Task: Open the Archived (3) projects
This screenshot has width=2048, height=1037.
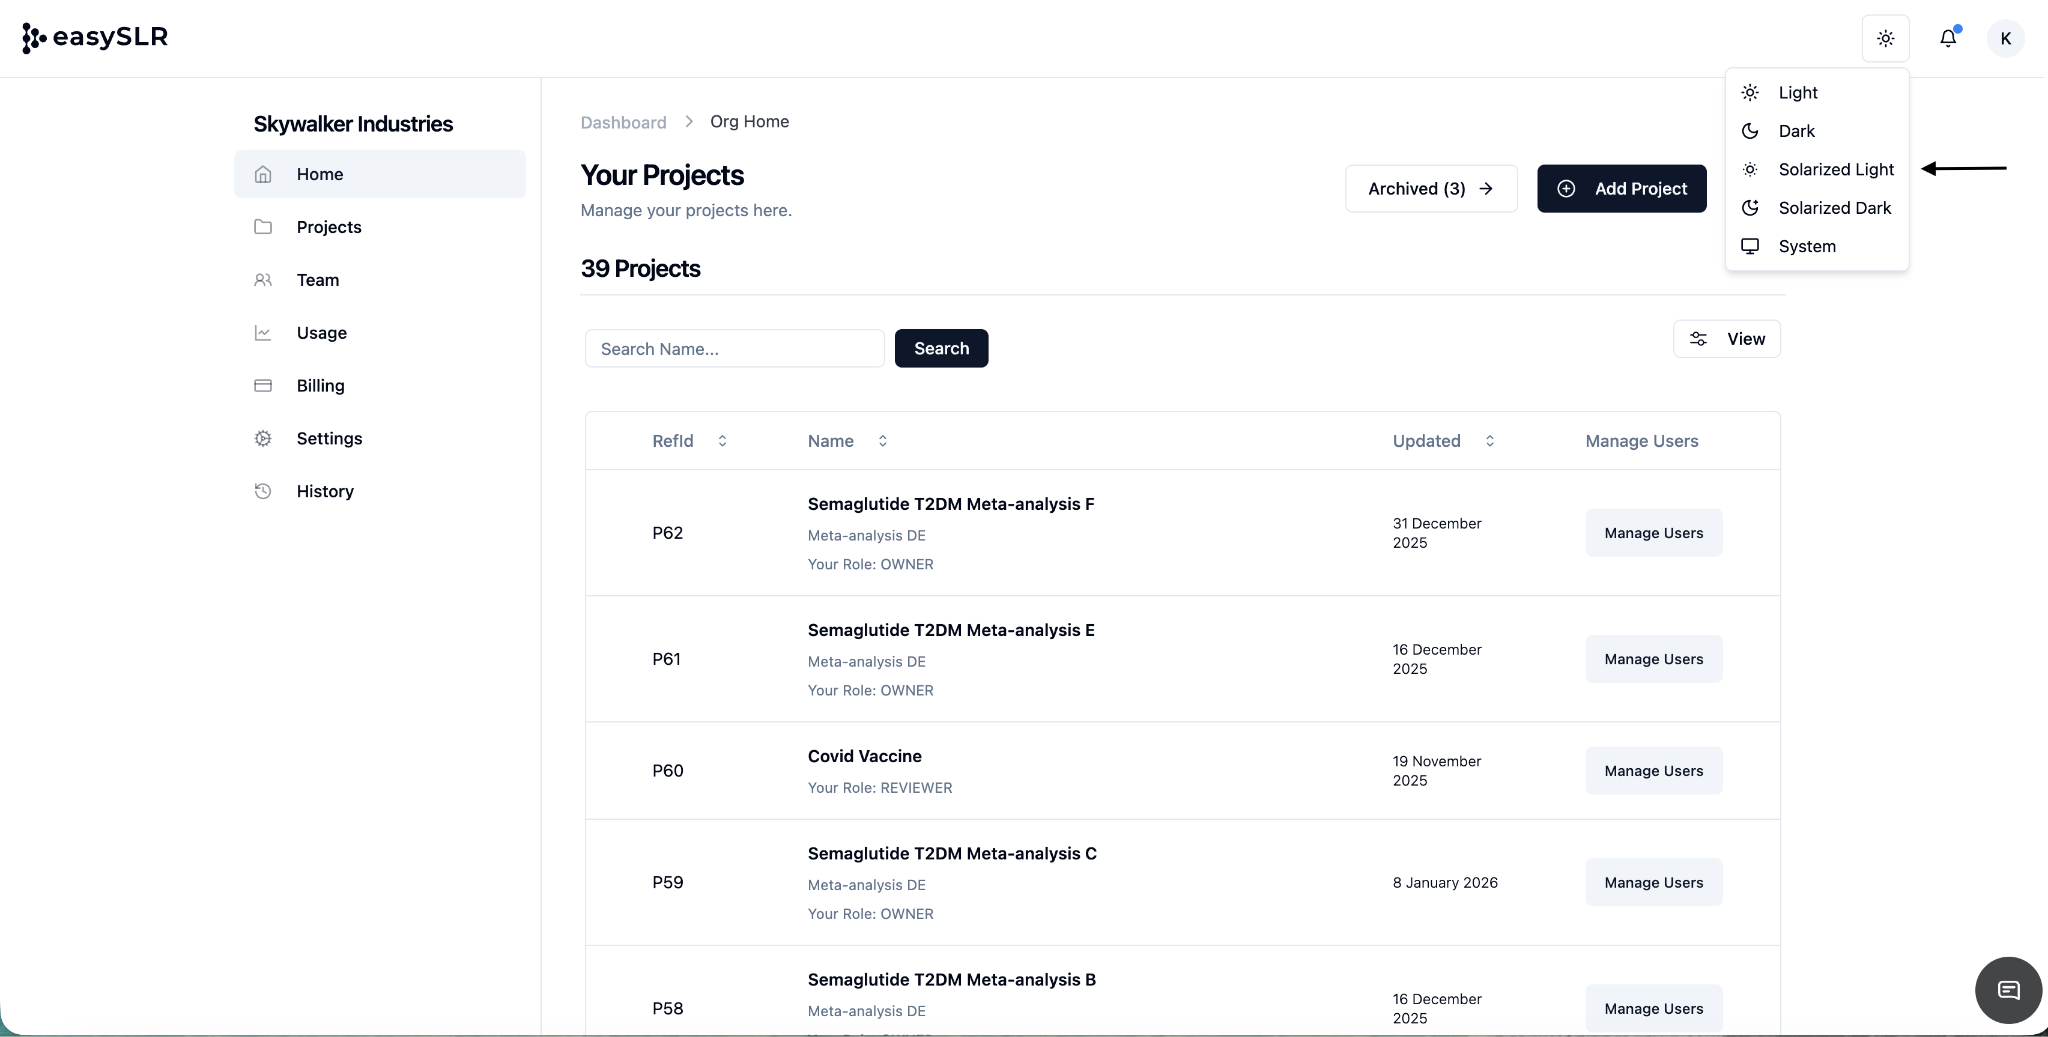Action: (x=1430, y=189)
